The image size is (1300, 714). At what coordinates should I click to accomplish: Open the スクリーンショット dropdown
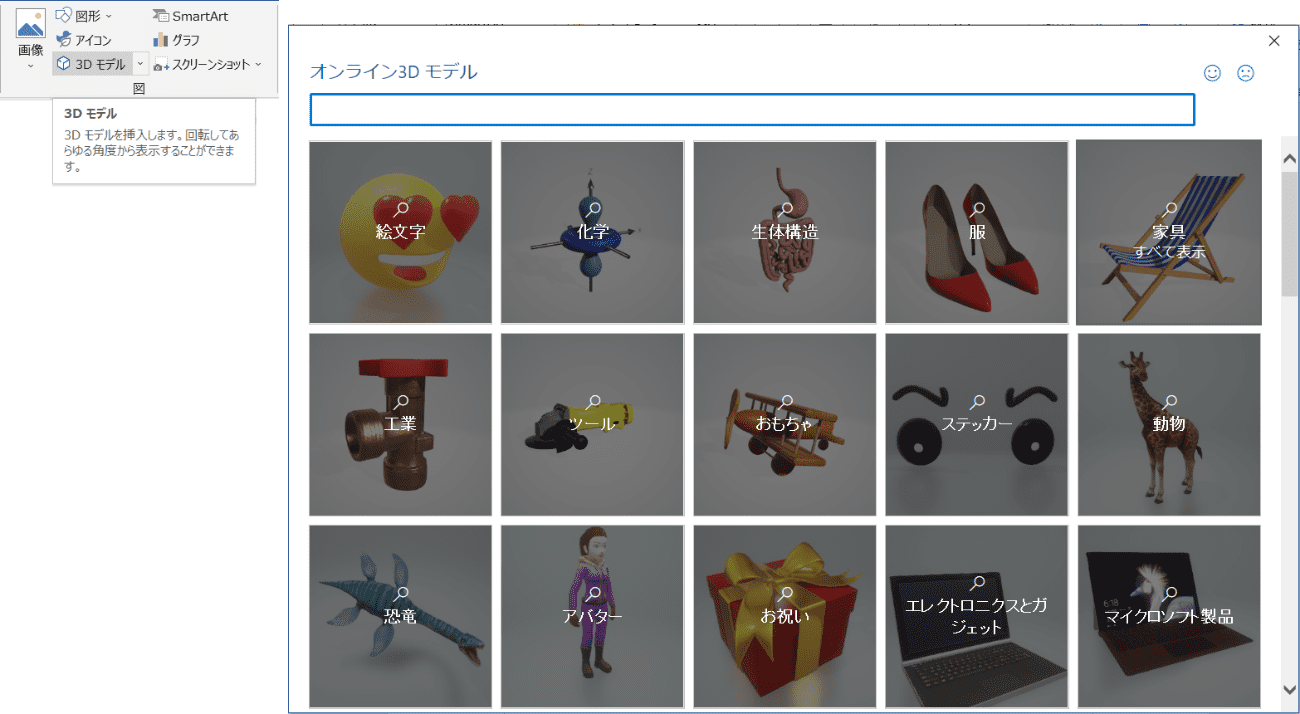point(208,64)
